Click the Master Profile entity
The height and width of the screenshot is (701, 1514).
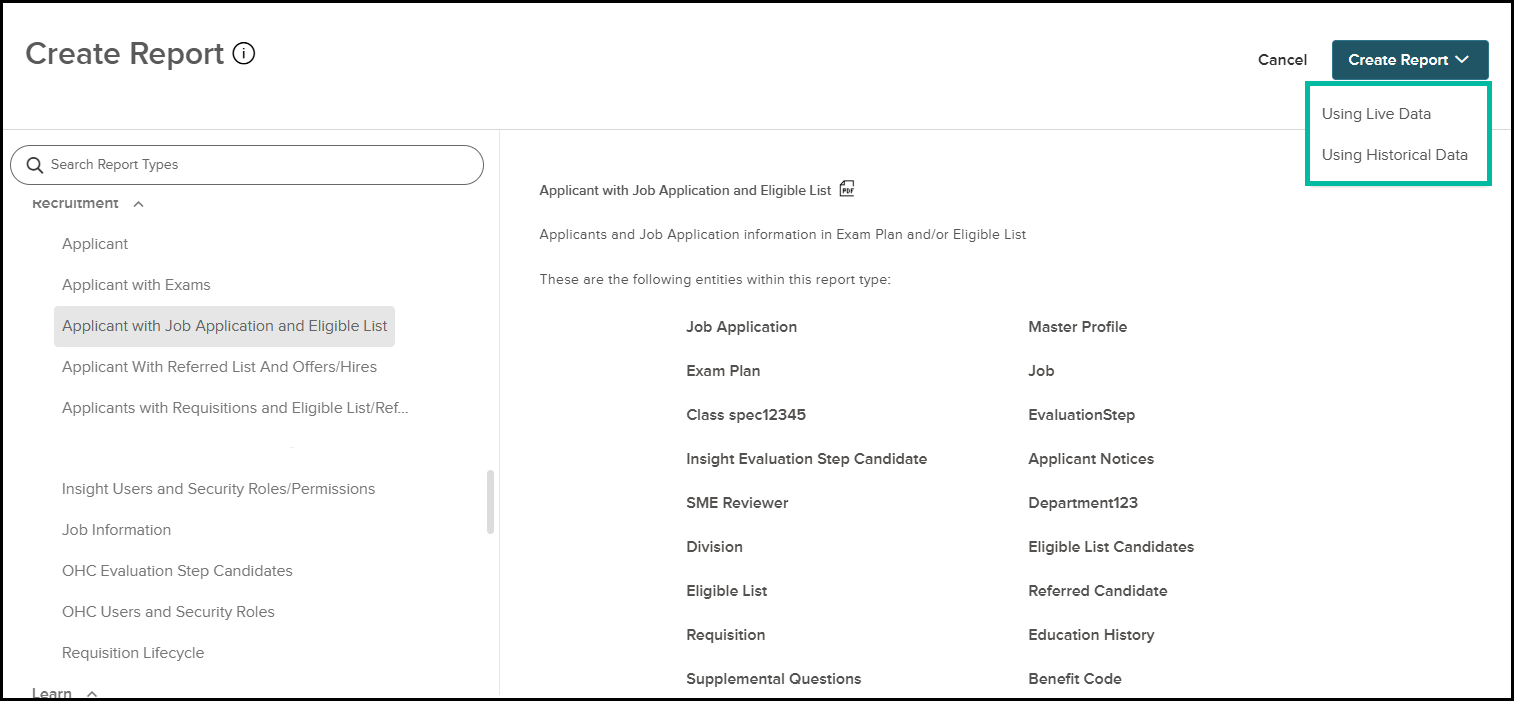[1077, 327]
